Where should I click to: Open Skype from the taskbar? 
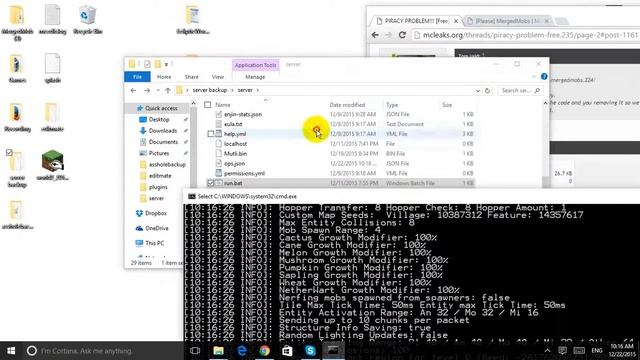310,351
